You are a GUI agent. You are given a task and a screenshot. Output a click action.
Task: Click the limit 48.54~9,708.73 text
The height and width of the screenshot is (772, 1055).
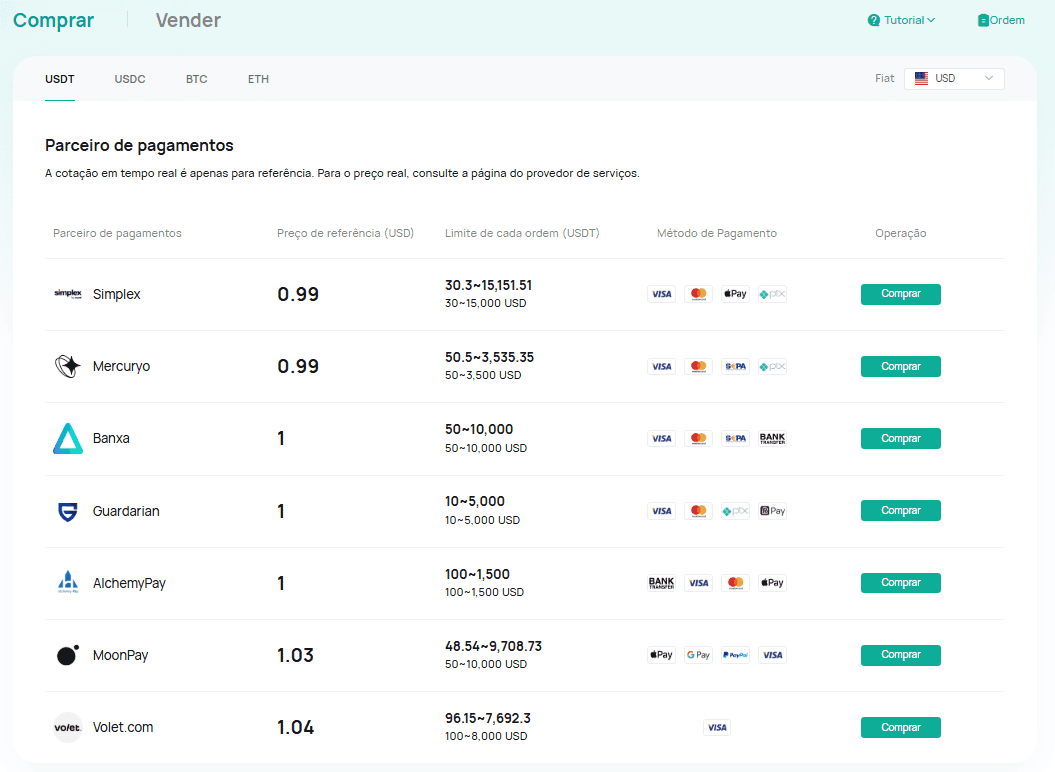pyautogui.click(x=493, y=646)
